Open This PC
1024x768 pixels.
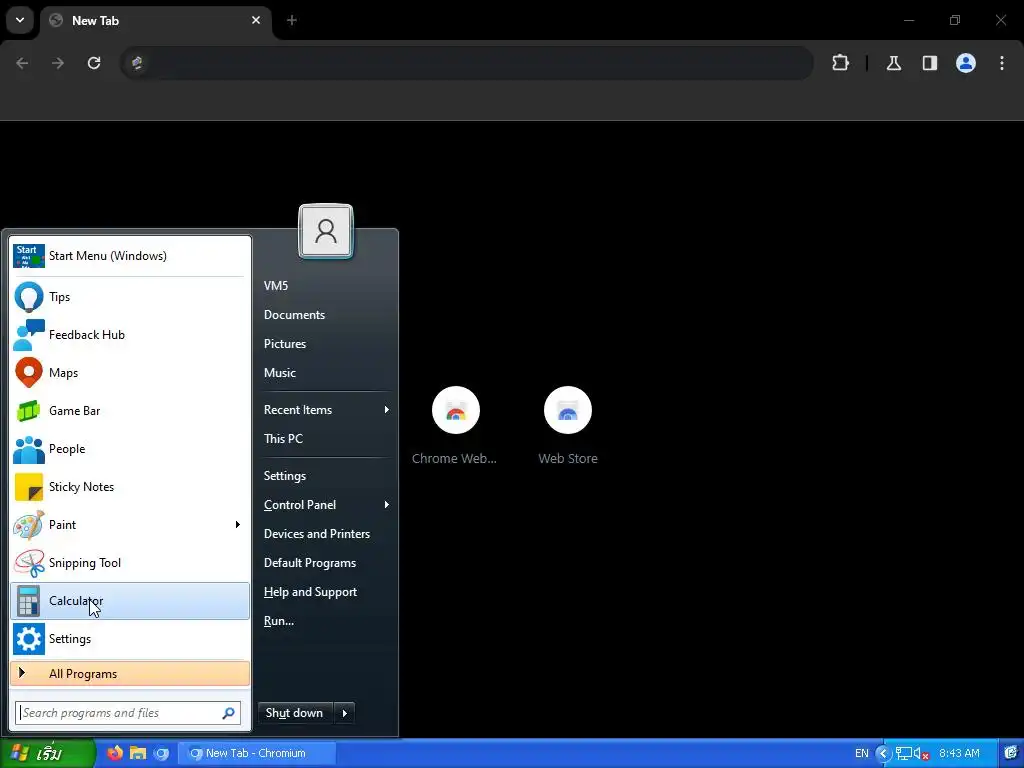pyautogui.click(x=283, y=439)
